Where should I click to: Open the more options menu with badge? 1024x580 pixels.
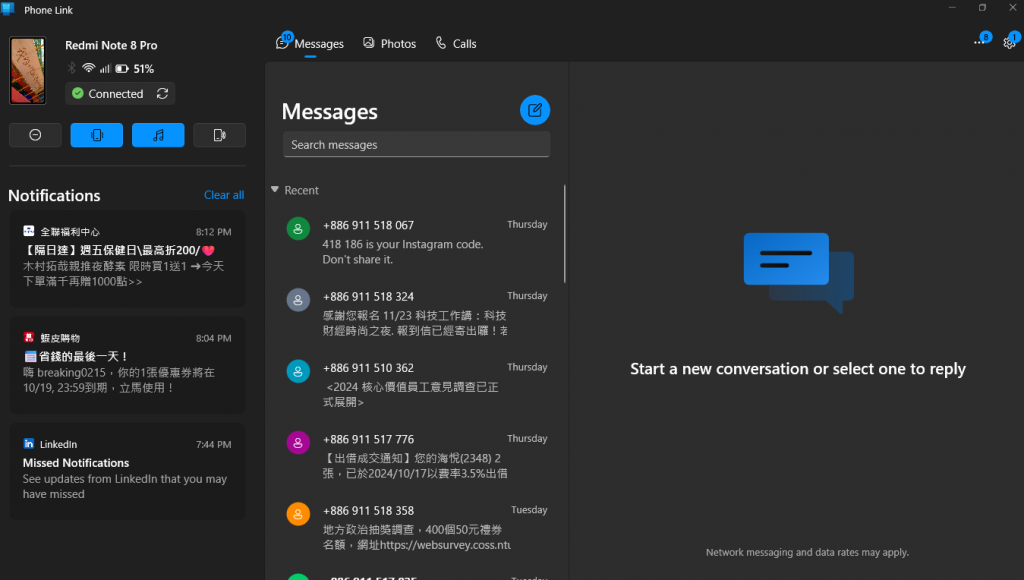click(x=980, y=42)
